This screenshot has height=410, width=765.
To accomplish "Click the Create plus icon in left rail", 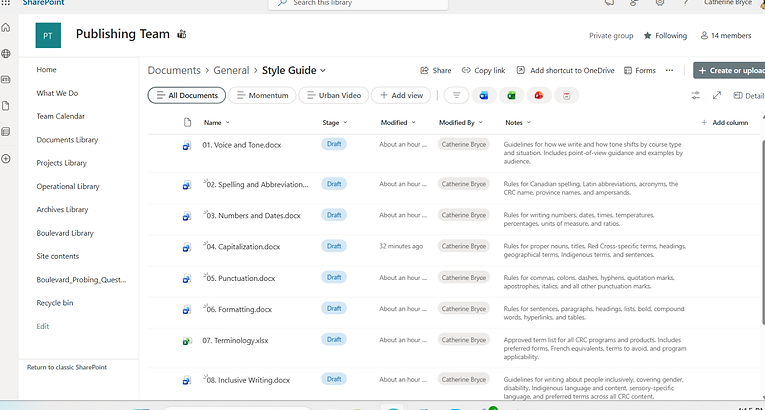I will pos(6,159).
